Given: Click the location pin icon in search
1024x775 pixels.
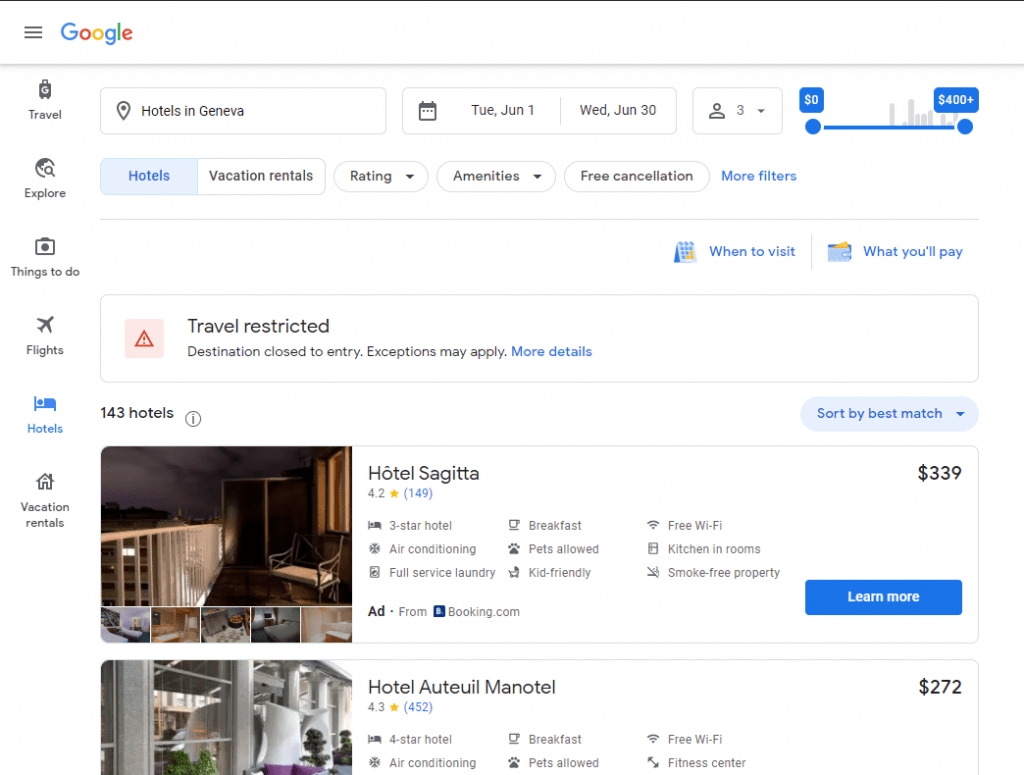Looking at the screenshot, I should pyautogui.click(x=123, y=111).
